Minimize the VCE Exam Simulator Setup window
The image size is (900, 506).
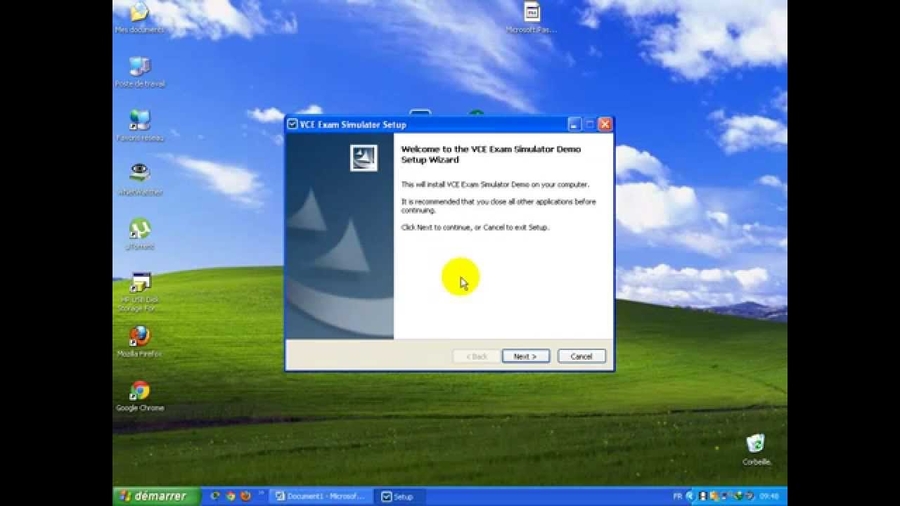(x=574, y=125)
